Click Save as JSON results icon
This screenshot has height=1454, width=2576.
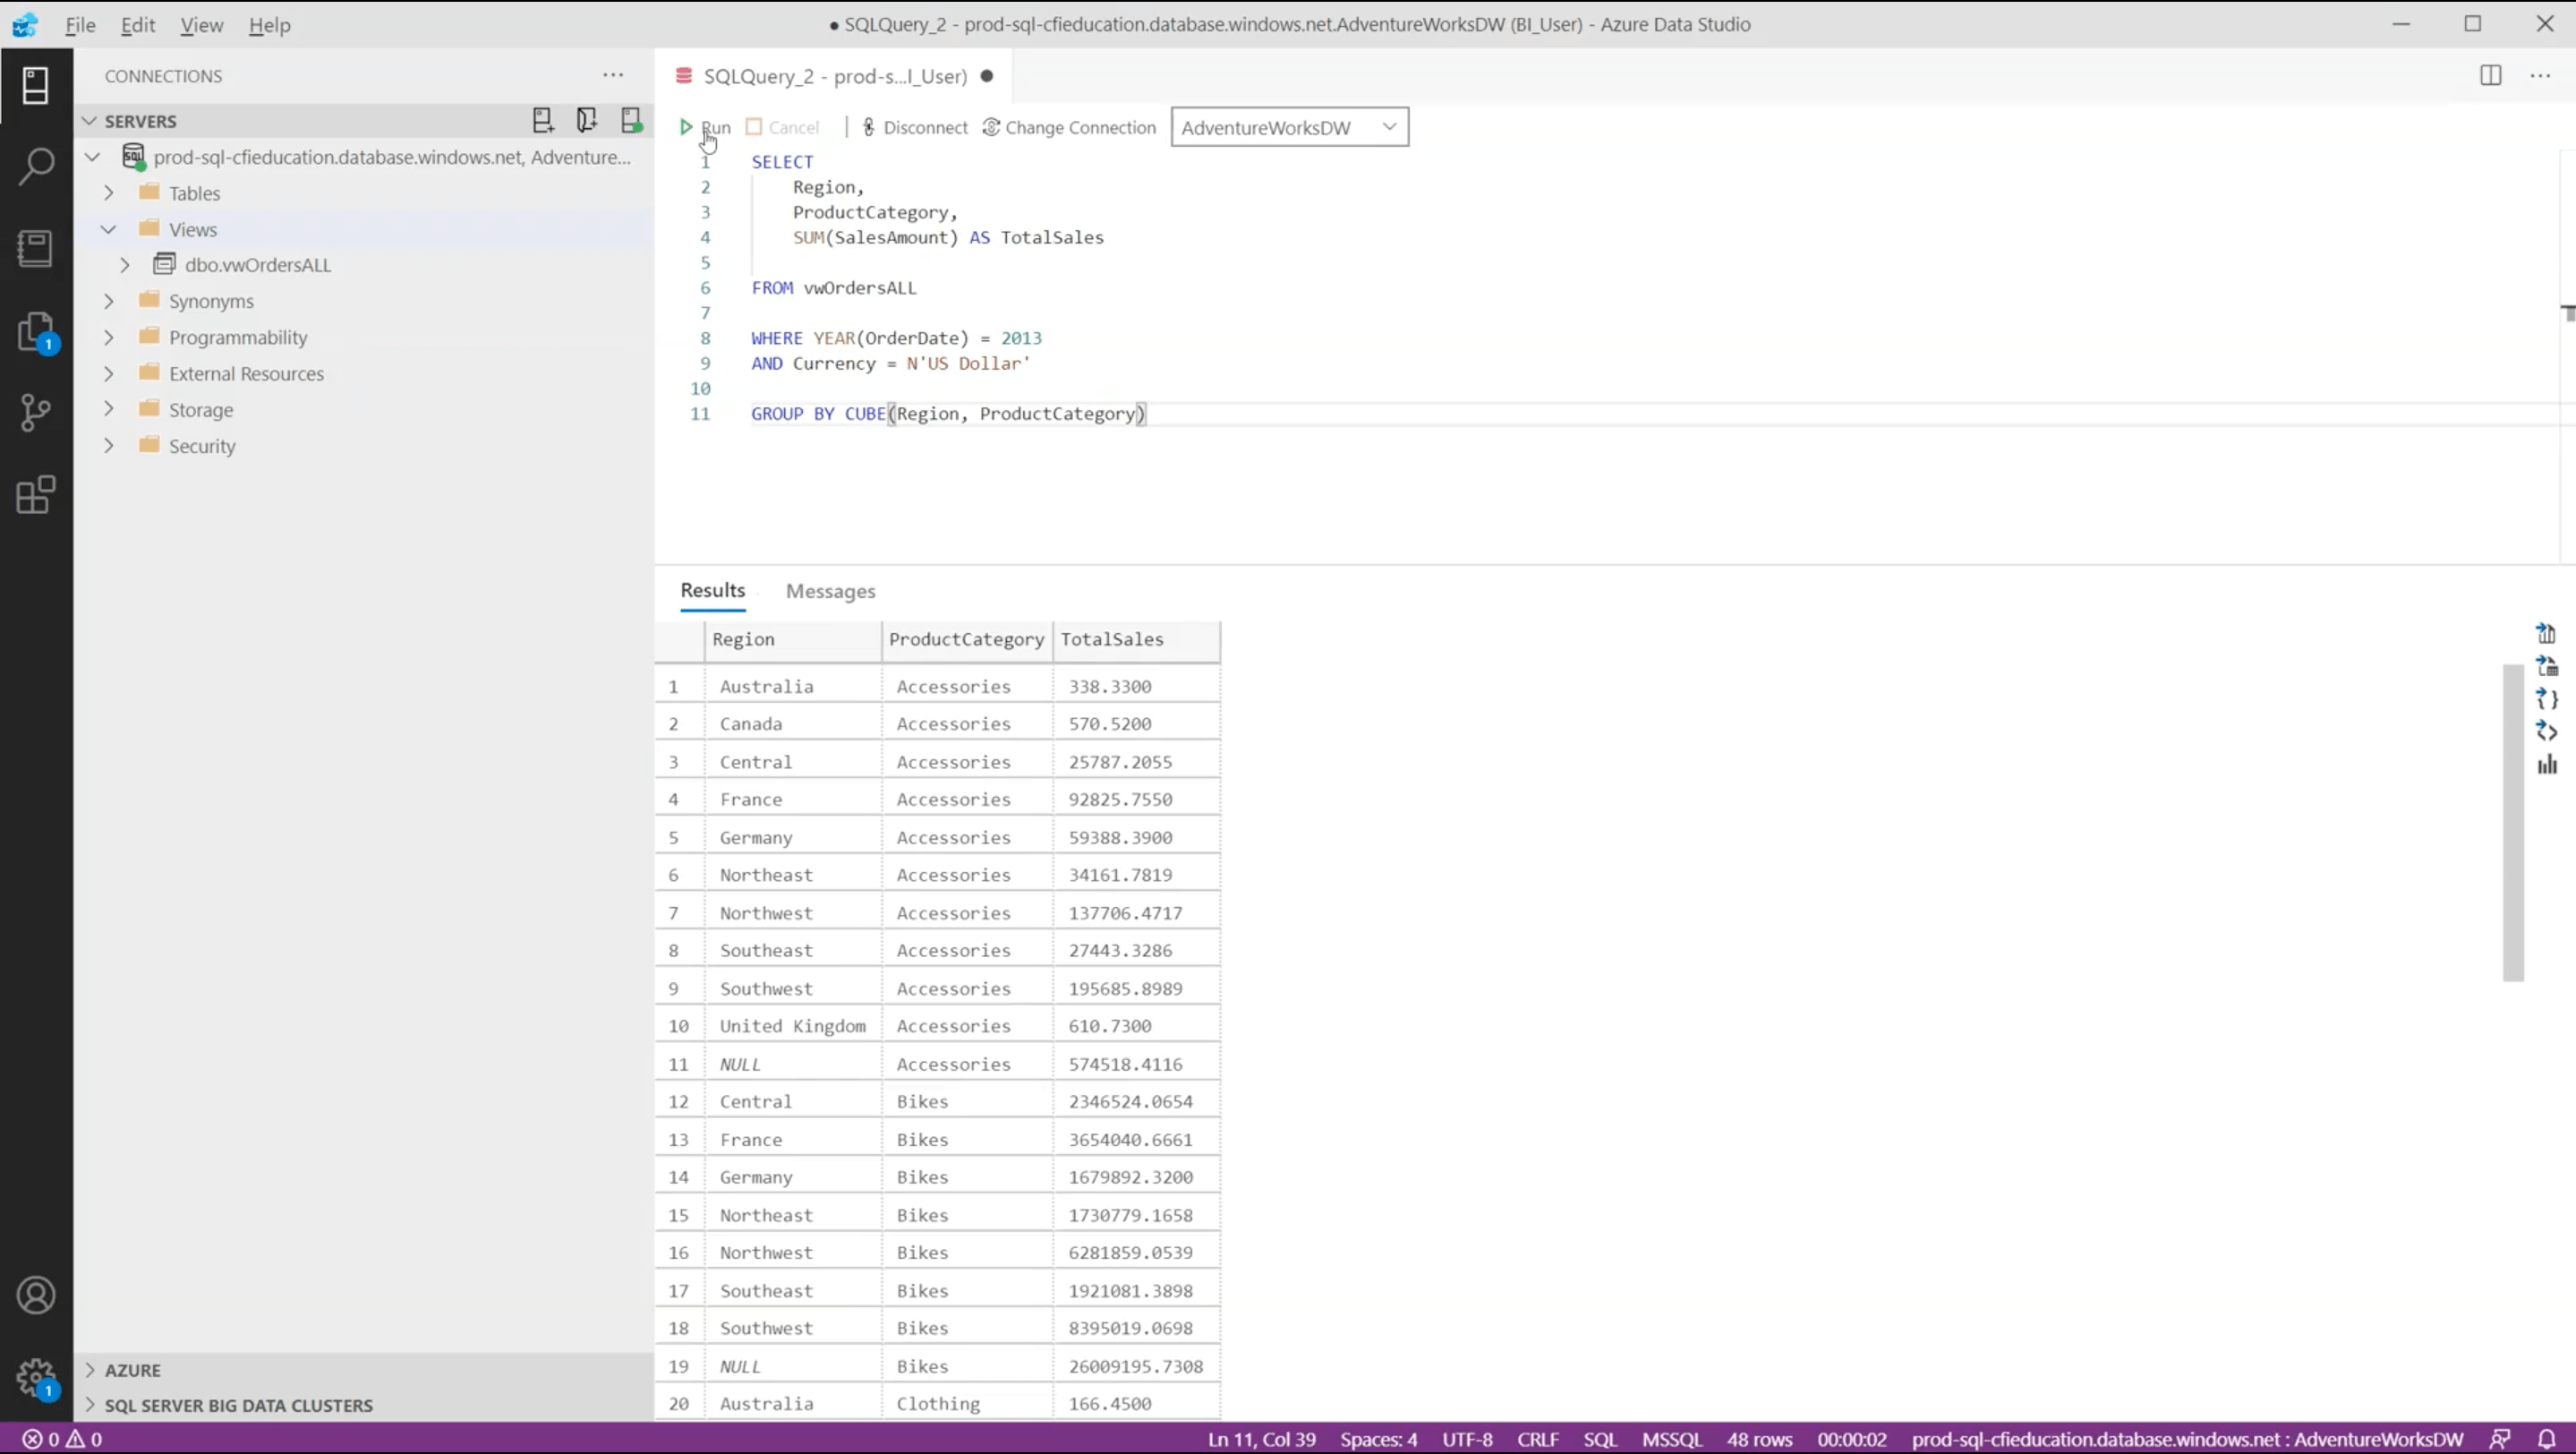tap(2546, 699)
